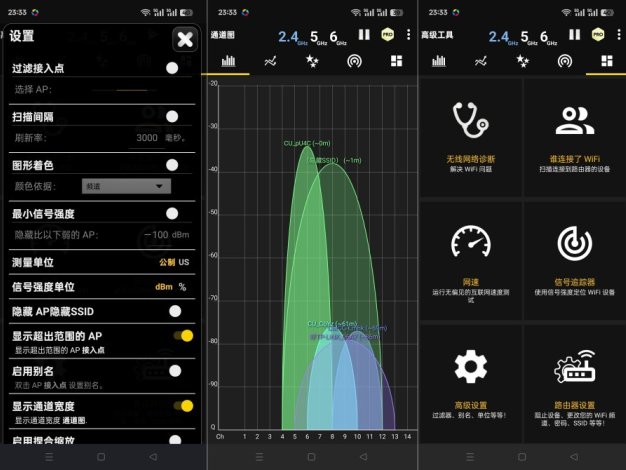Viewport: 626px width, 470px height.
Task: Select dBm signal strength unit
Action: 164,287
